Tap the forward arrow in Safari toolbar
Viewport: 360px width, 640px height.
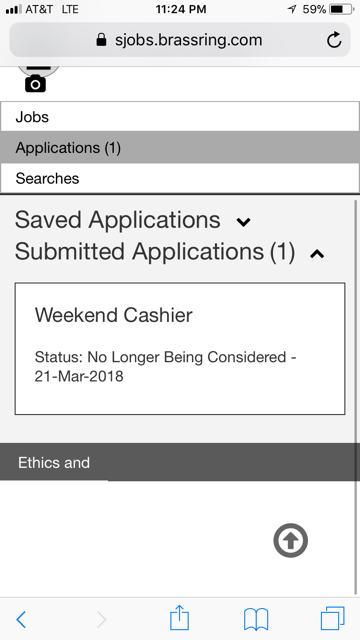pos(102,620)
